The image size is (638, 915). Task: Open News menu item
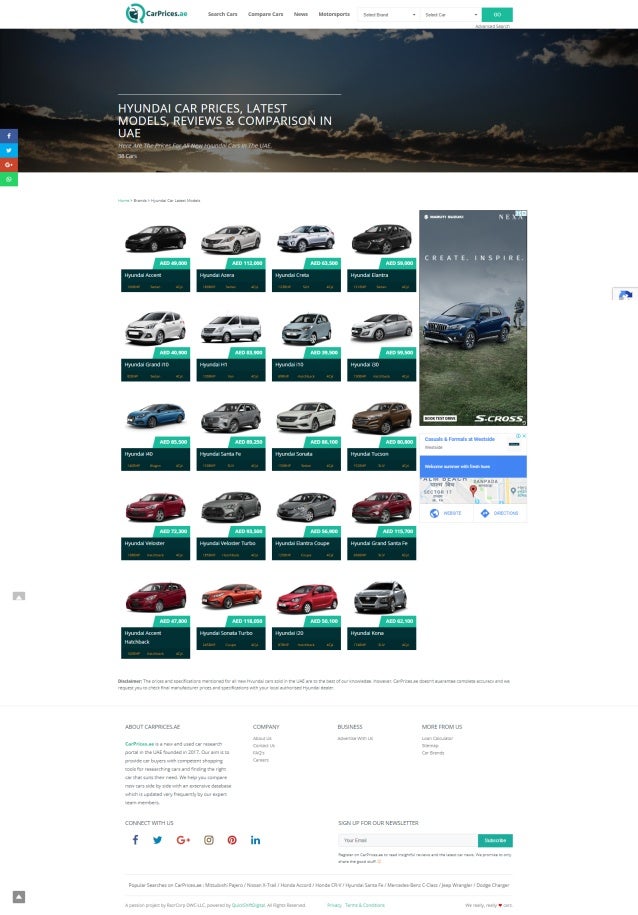click(301, 14)
